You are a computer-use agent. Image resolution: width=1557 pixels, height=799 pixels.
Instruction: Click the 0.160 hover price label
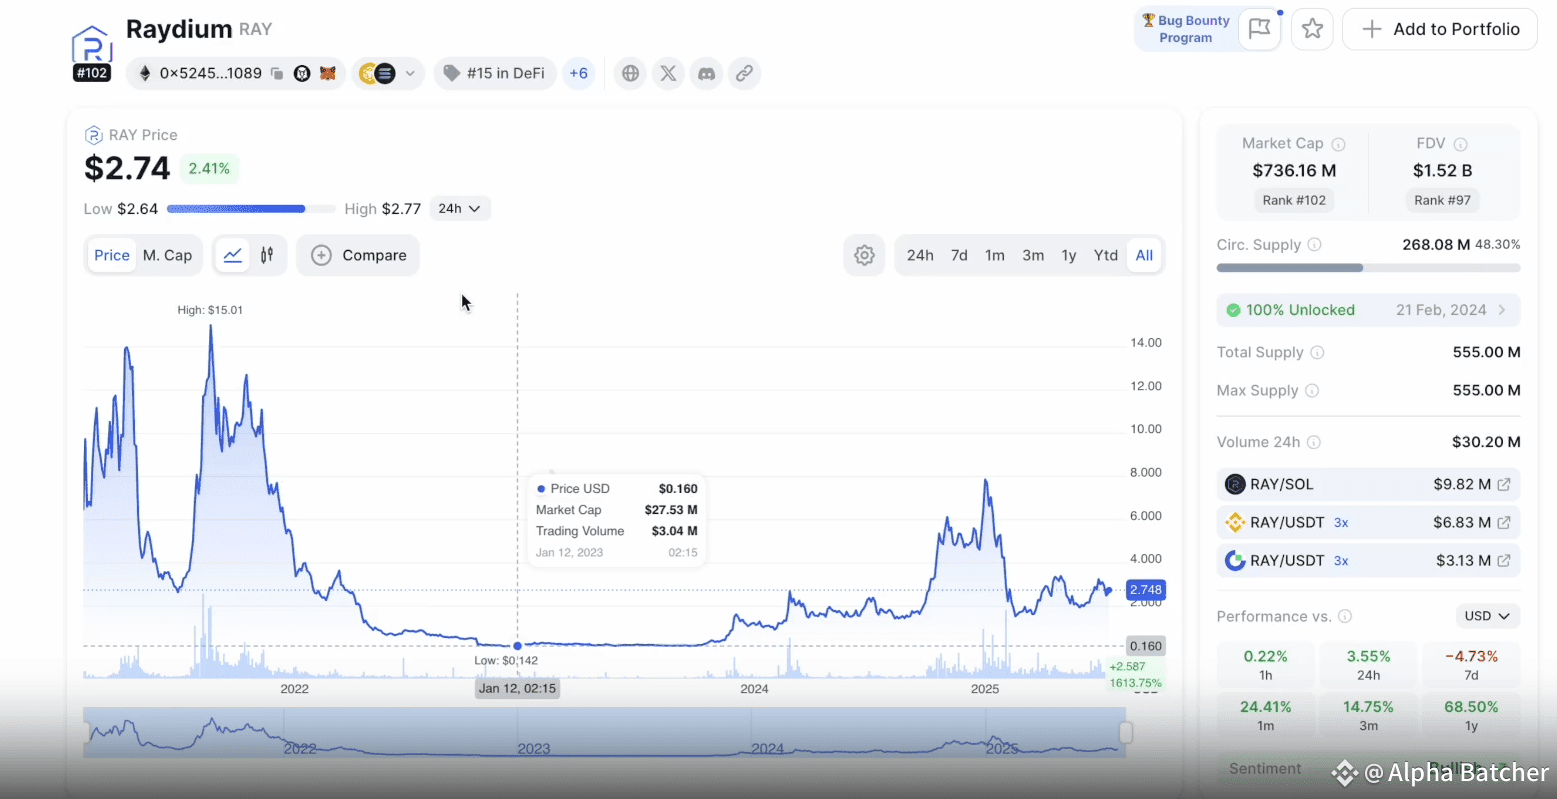pos(1146,646)
